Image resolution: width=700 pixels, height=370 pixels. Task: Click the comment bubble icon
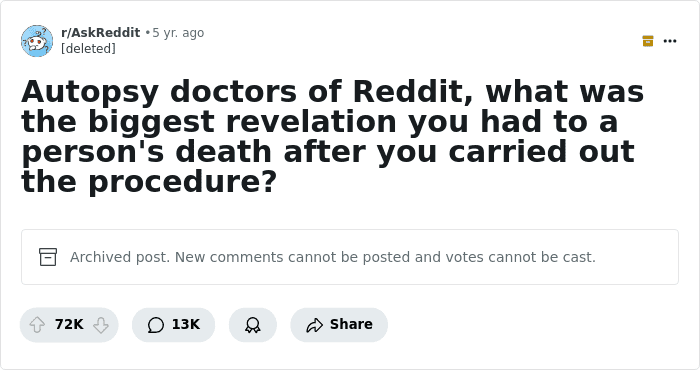(156, 325)
